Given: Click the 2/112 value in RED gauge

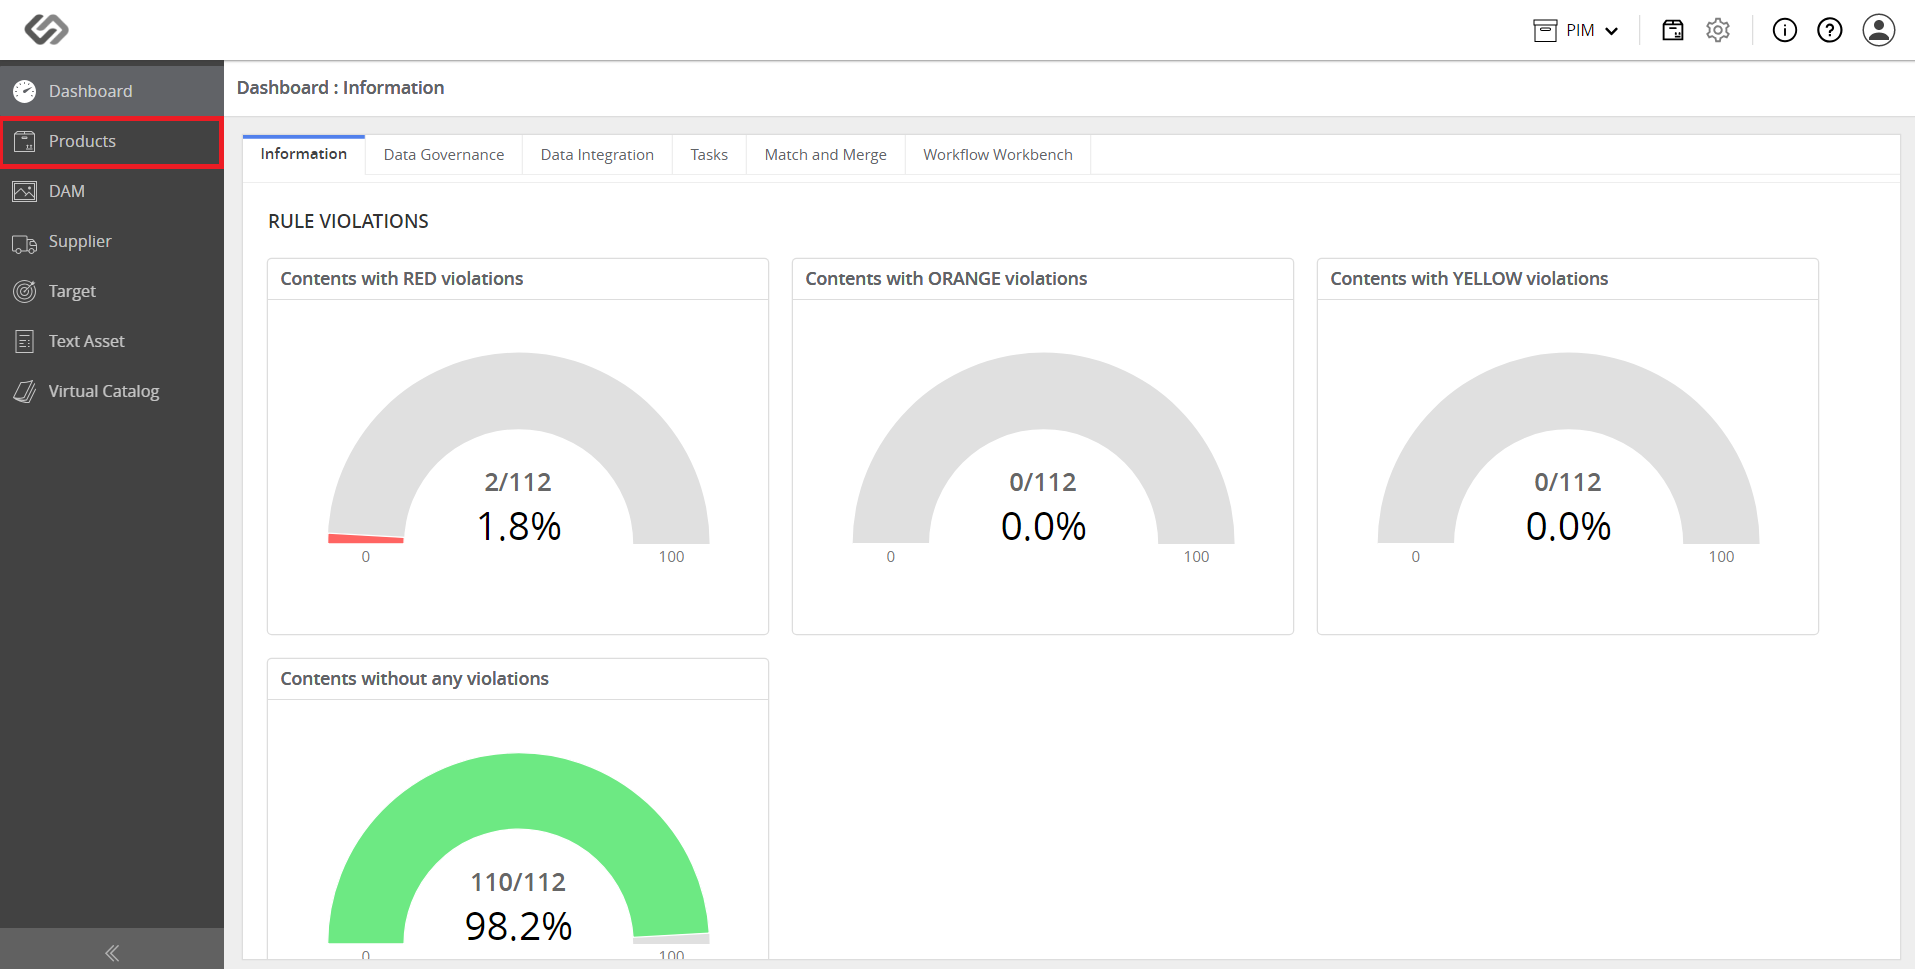Looking at the screenshot, I should pyautogui.click(x=518, y=482).
